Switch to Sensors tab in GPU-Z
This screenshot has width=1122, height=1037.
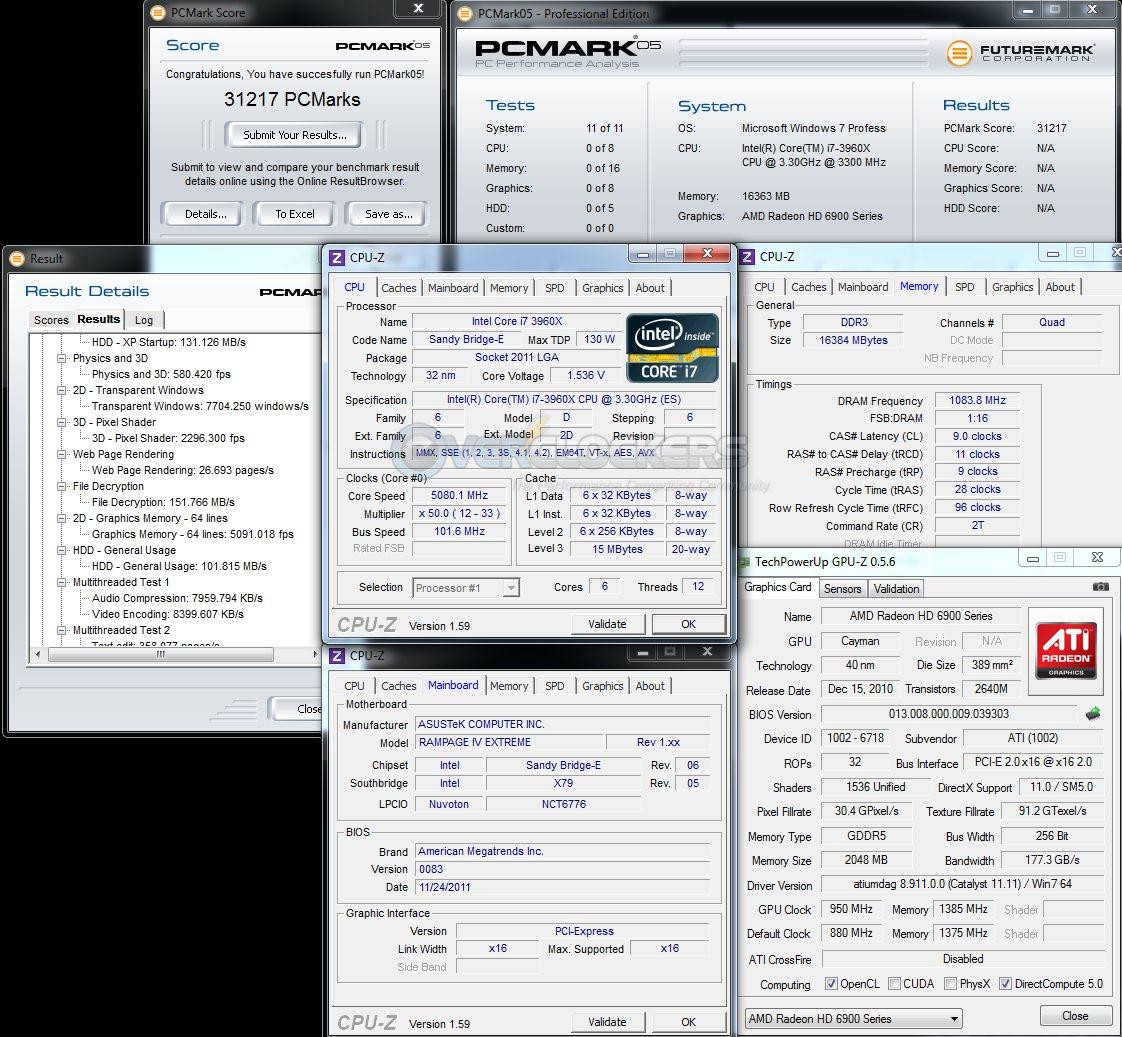pos(842,588)
